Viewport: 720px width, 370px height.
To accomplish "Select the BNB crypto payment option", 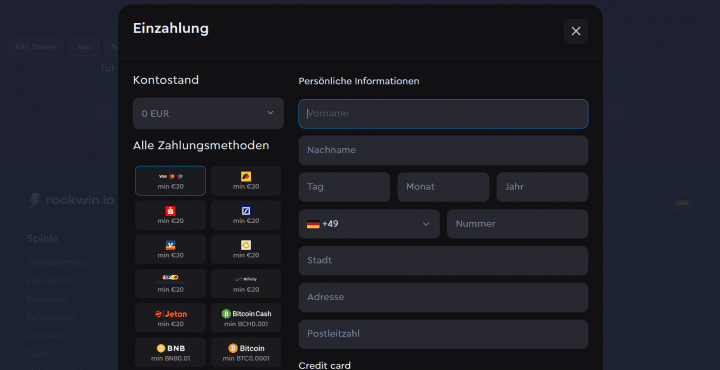I will coord(170,353).
